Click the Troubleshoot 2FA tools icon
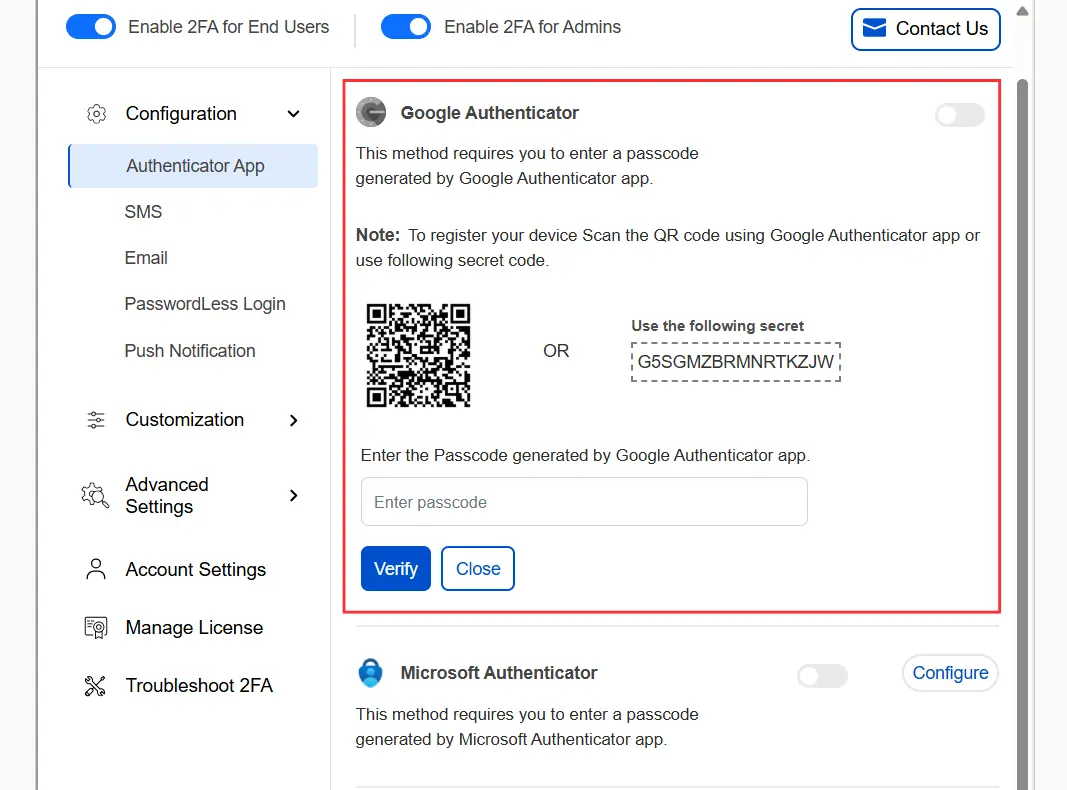 pos(95,686)
